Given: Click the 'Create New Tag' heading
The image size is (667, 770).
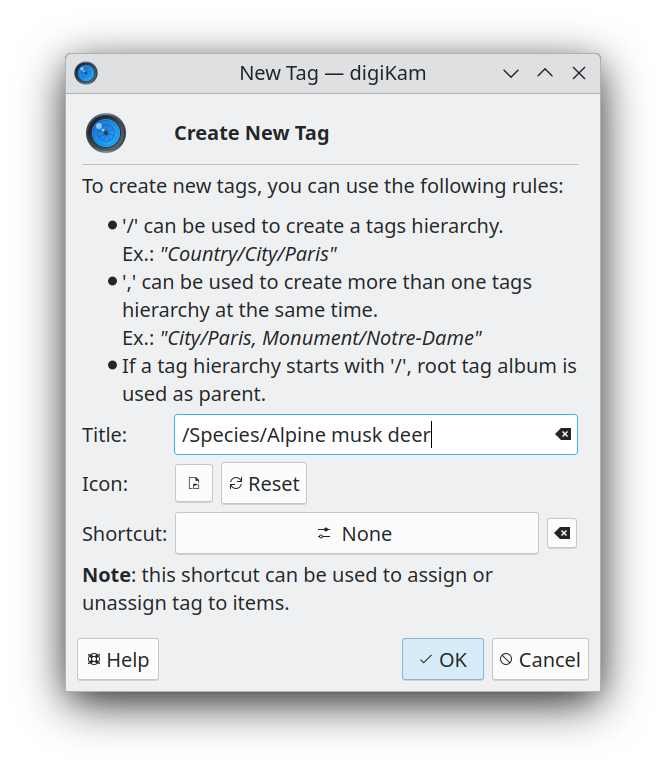Looking at the screenshot, I should tap(251, 133).
